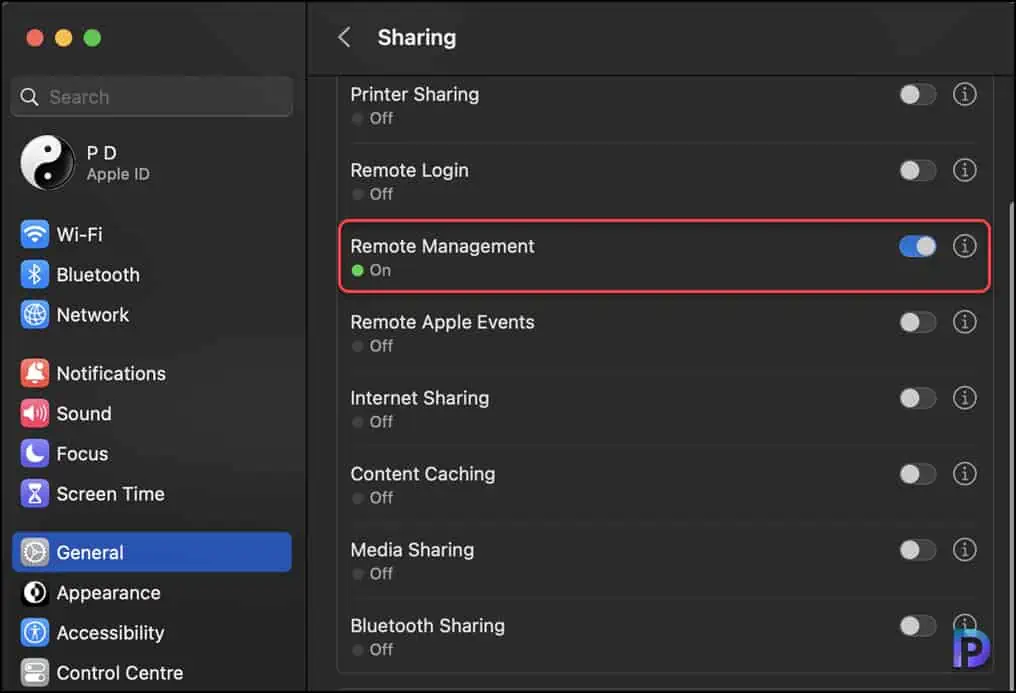Click the Remote Management label
Screen dimensions: 1016x693
click(443, 246)
